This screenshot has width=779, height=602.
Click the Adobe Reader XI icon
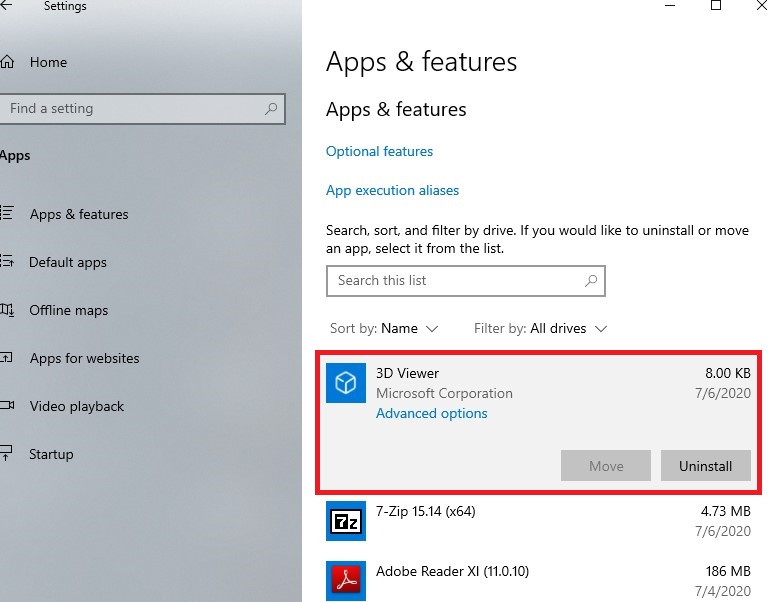[346, 581]
